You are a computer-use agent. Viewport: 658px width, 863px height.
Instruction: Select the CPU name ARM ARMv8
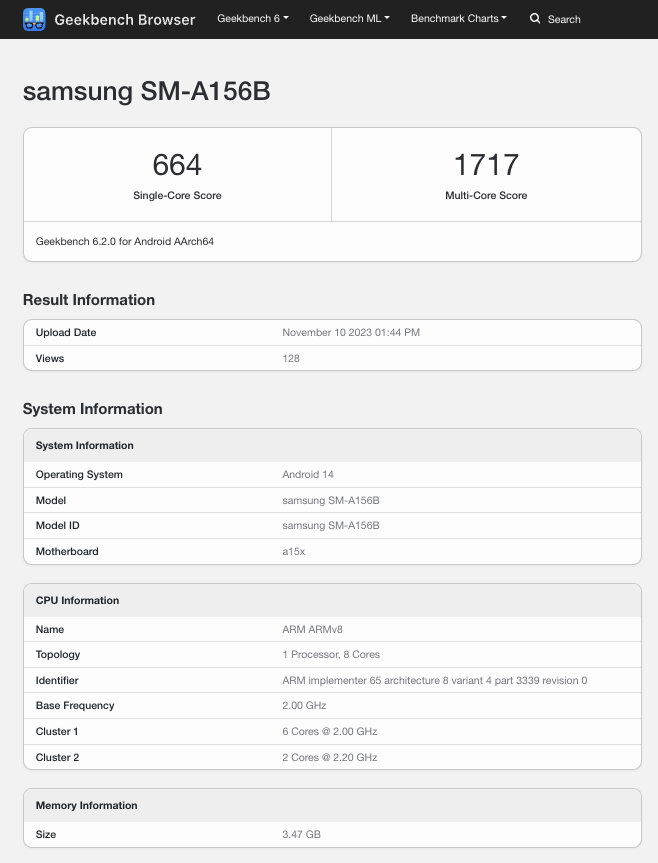click(x=312, y=630)
